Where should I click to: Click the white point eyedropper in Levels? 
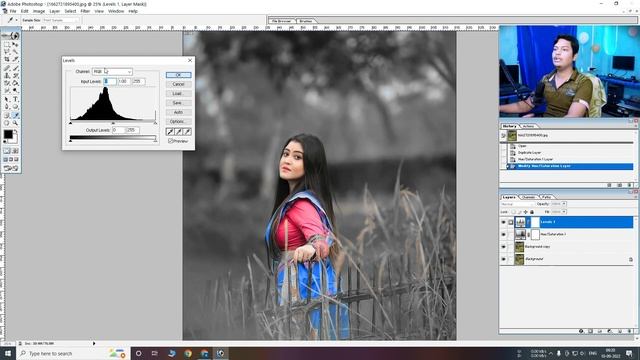(187, 131)
